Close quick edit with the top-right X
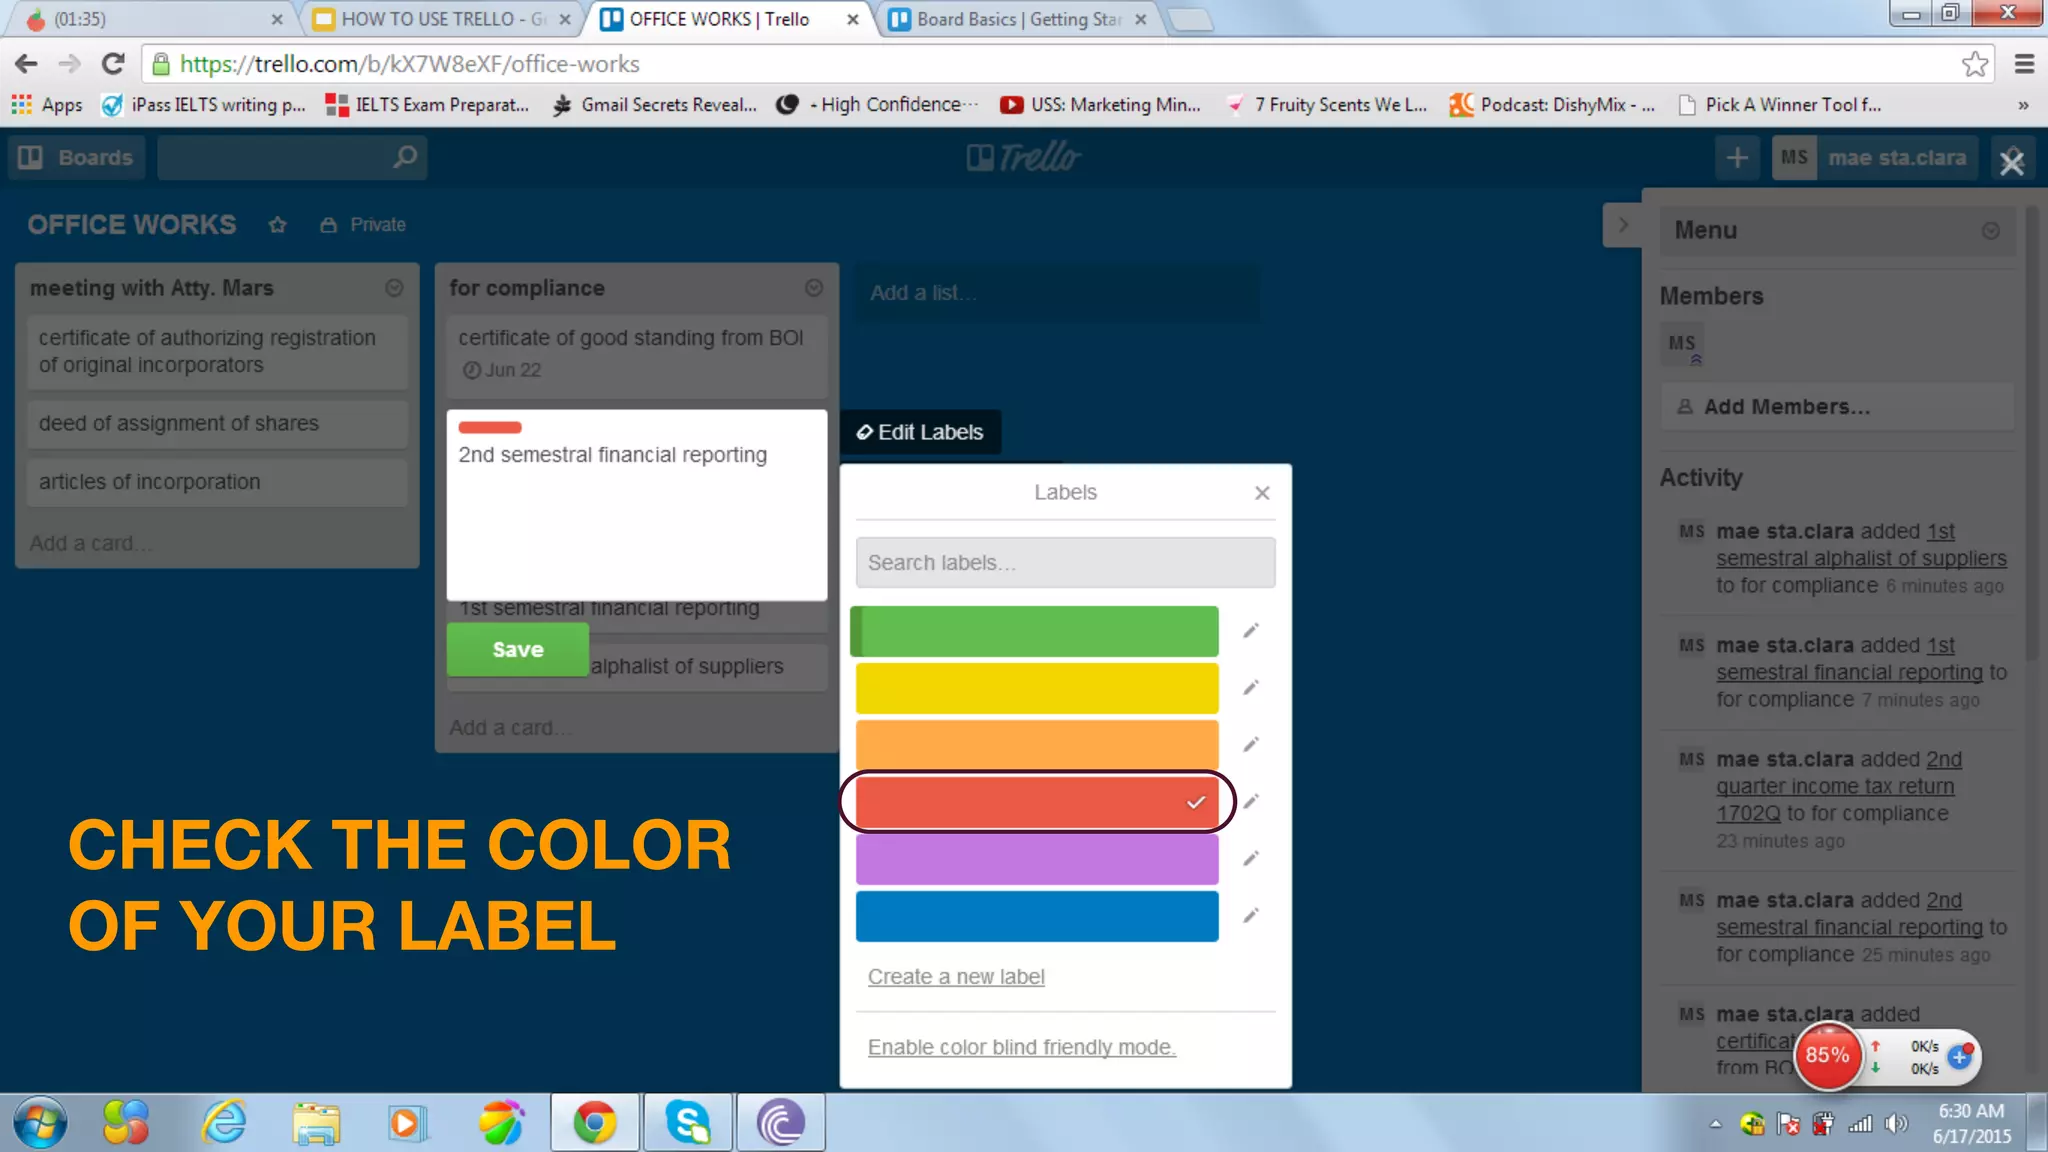This screenshot has height=1152, width=2048. point(2012,161)
